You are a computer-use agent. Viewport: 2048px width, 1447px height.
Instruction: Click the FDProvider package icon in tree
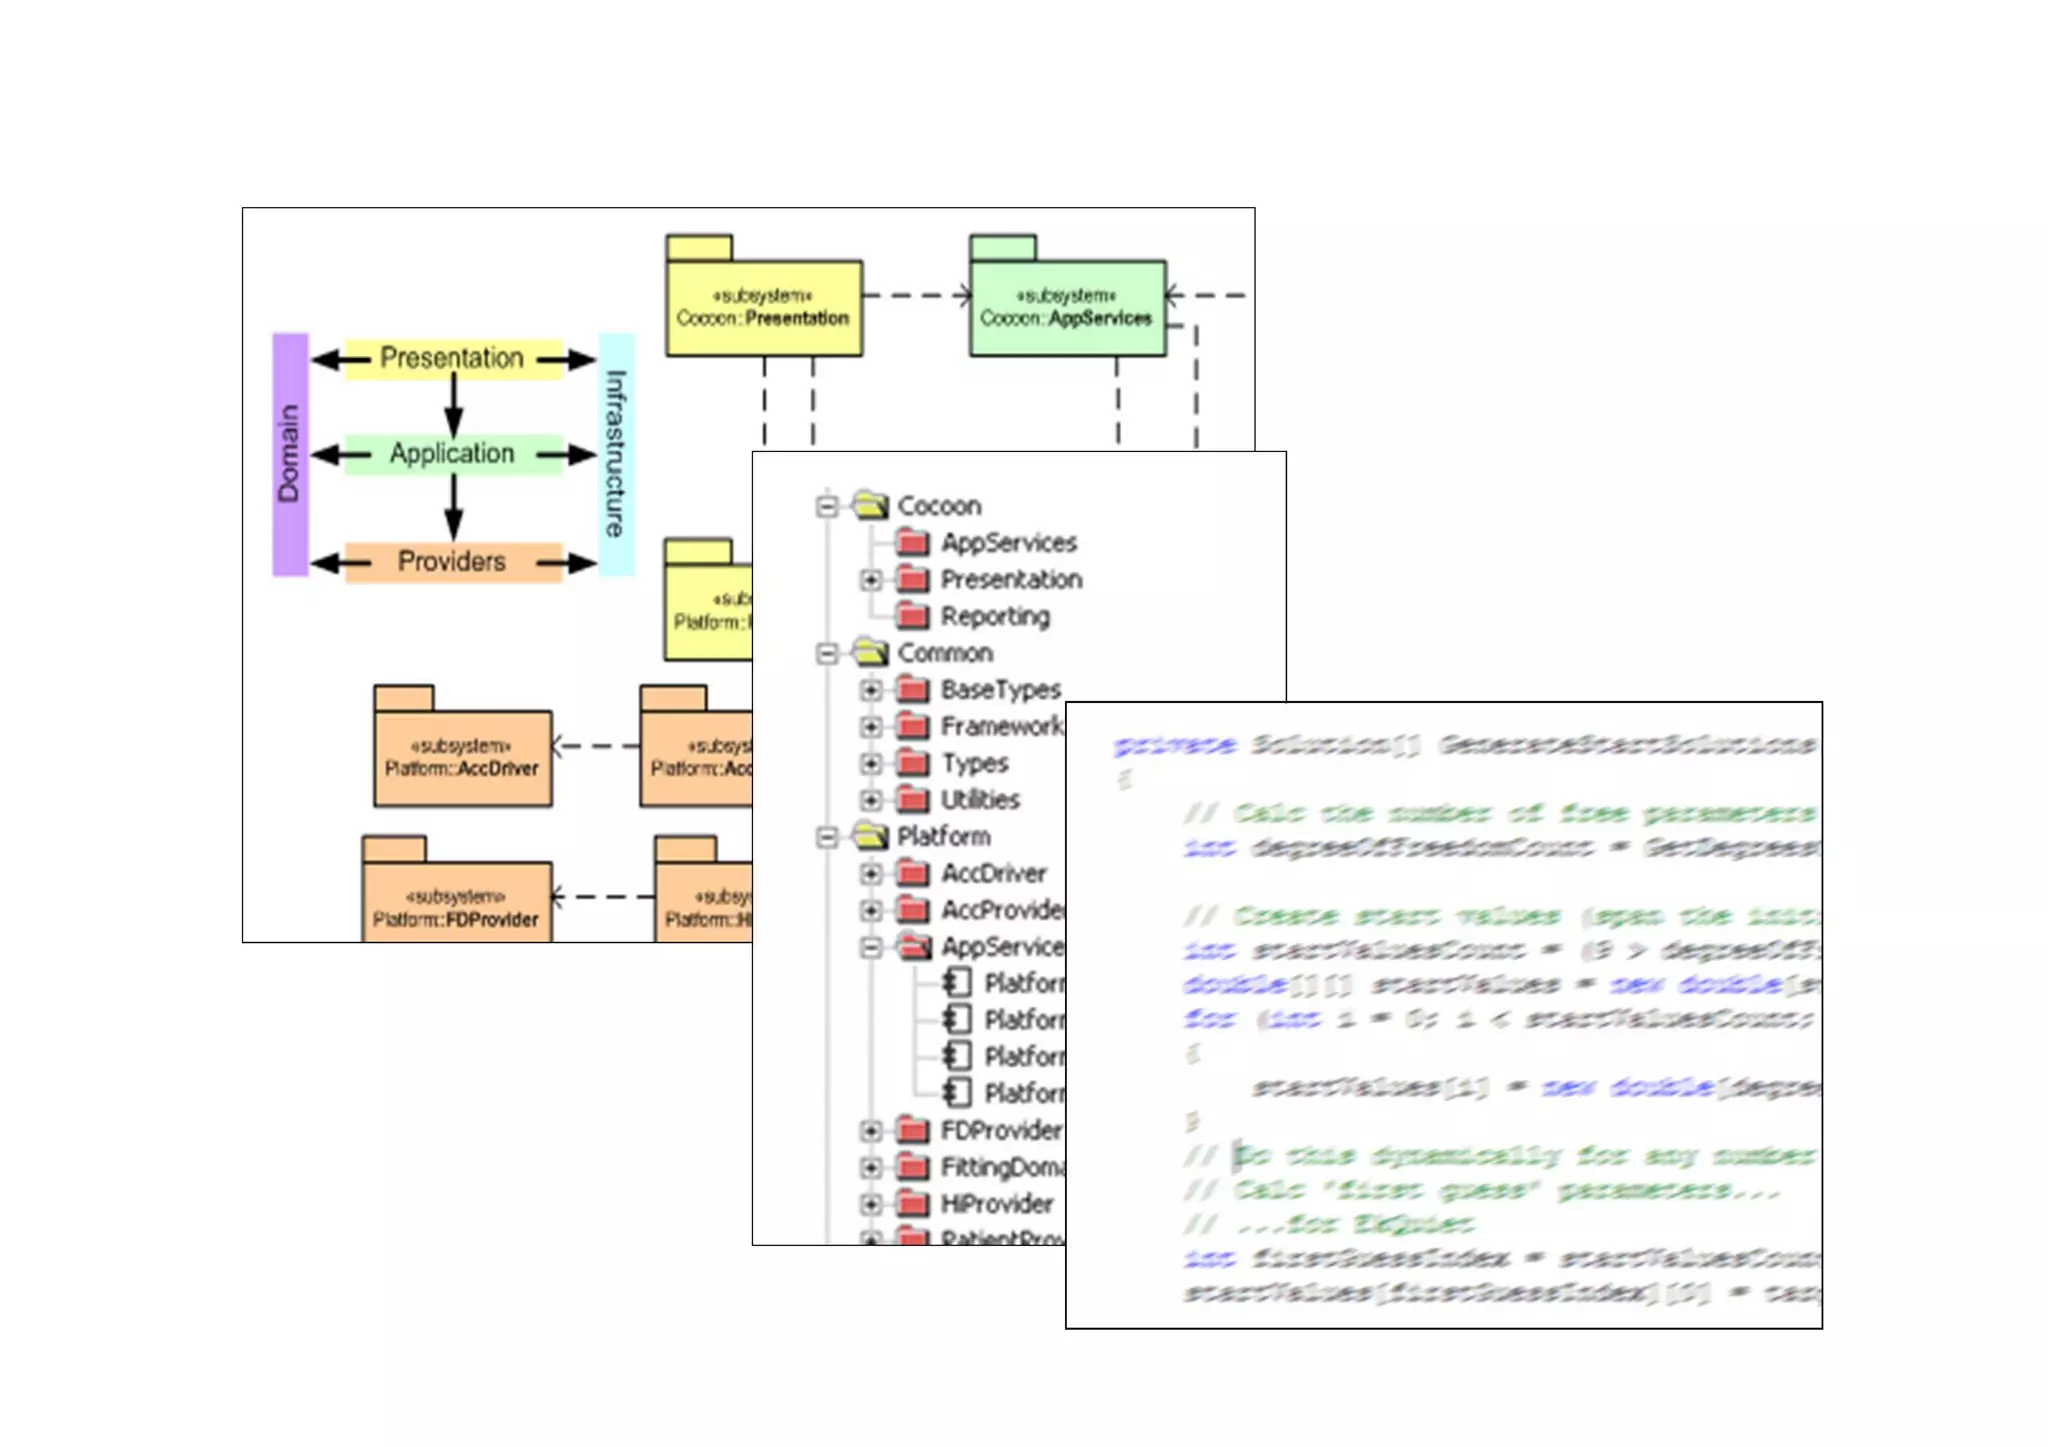coord(912,1131)
